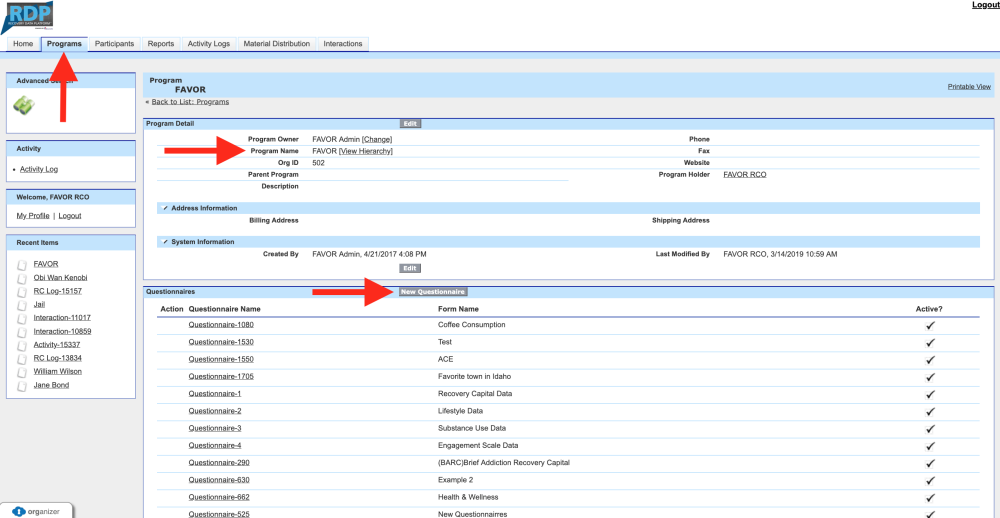The image size is (1000, 518).
Task: Click (BARC)Brief Addiction Recovery Capital text
Action: tap(504, 462)
